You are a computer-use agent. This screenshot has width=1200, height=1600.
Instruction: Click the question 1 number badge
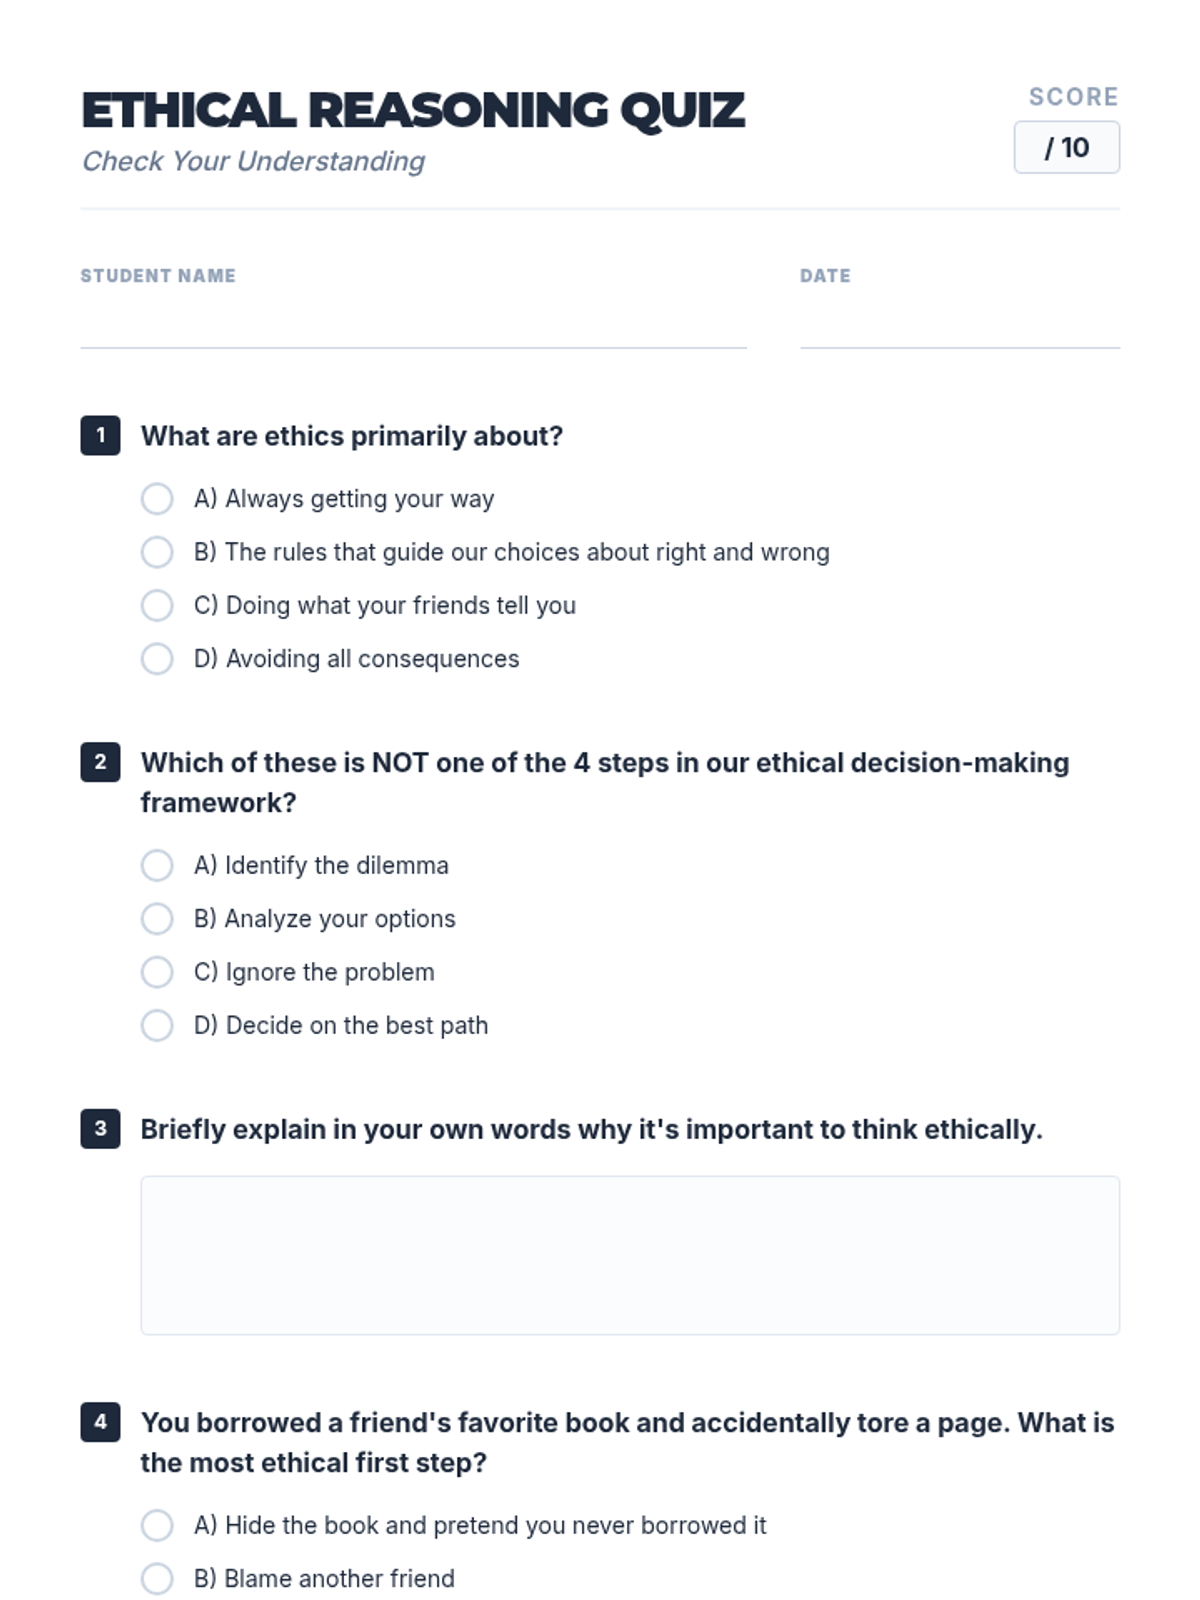pos(100,436)
